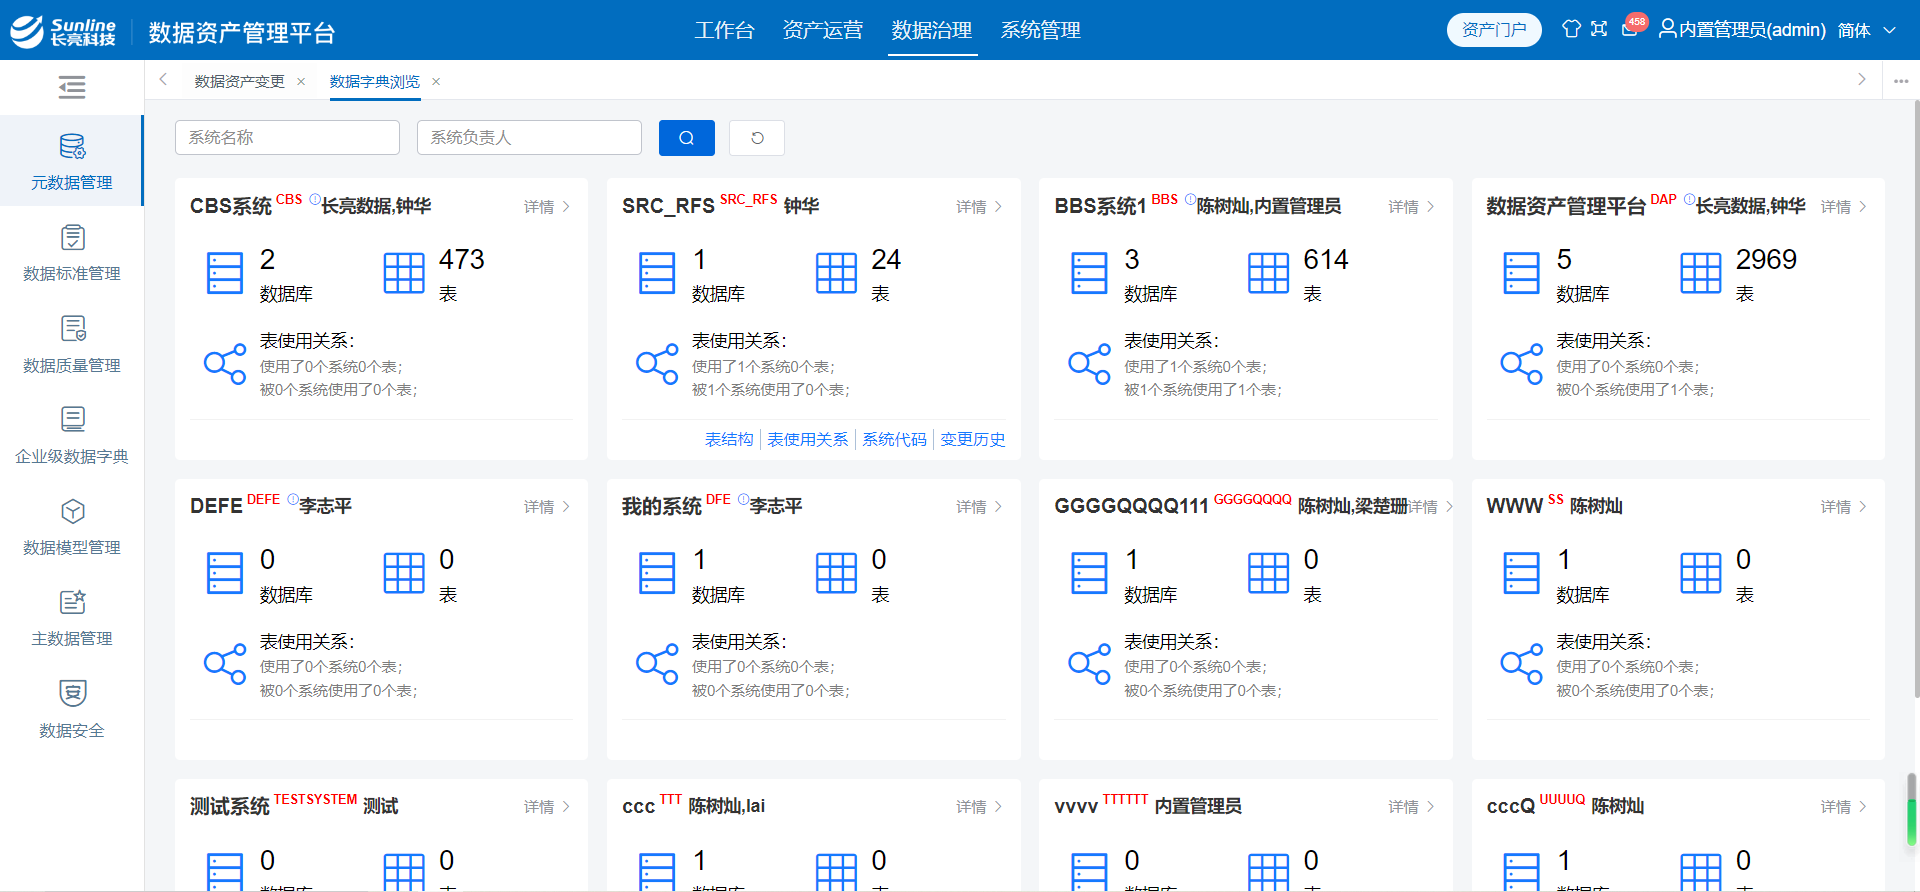This screenshot has height=892, width=1920.
Task: Open 数据模型管理 in the sidebar
Action: click(71, 527)
